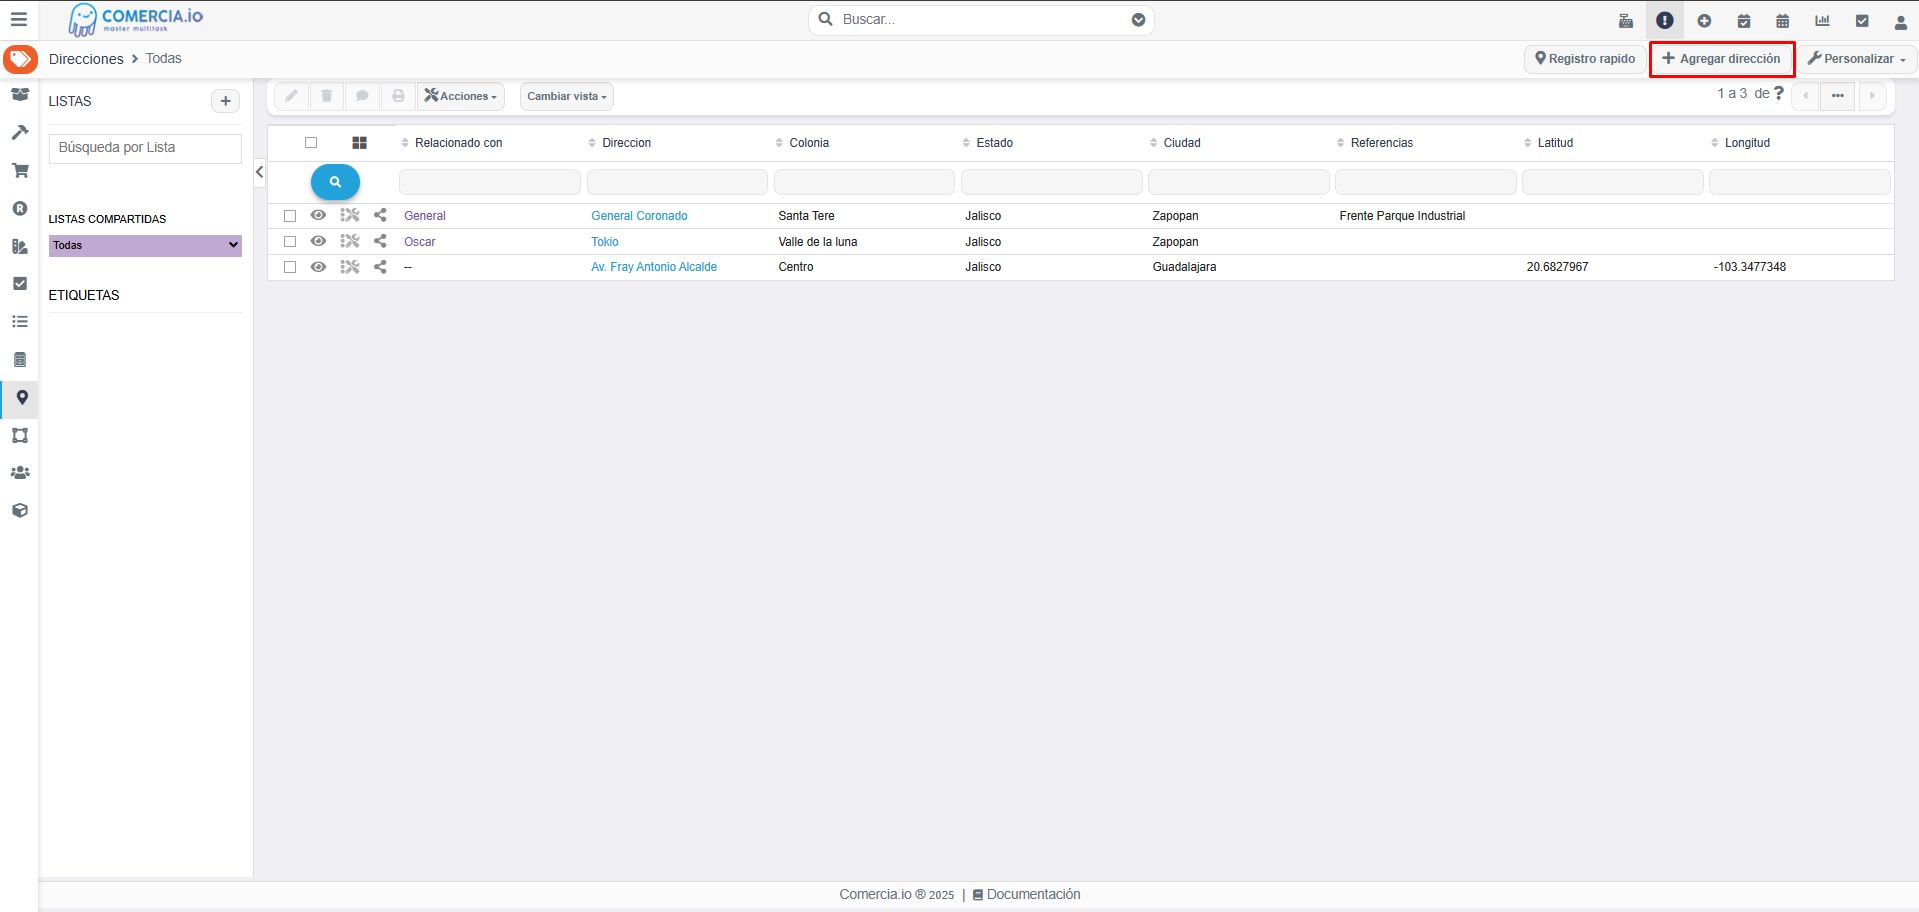The width and height of the screenshot is (1919, 912).
Task: Open the Cambiar vista dropdown
Action: [567, 96]
